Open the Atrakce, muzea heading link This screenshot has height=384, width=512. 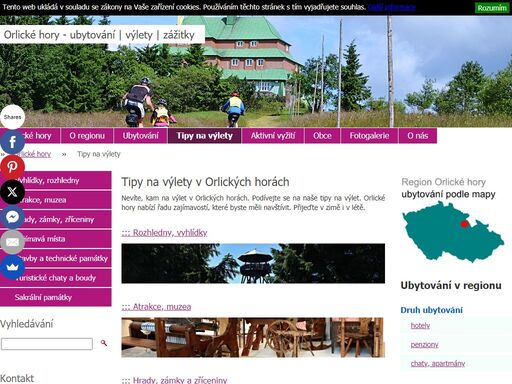pyautogui.click(x=156, y=307)
